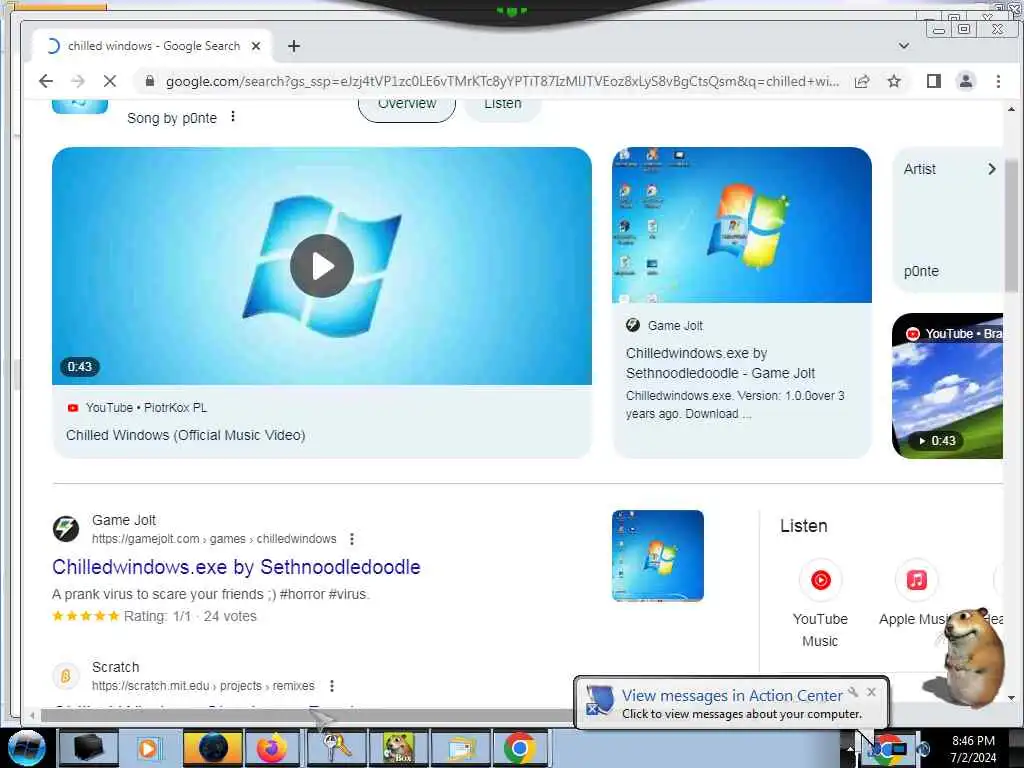Open the hamster Box taskbar app

tap(398, 748)
